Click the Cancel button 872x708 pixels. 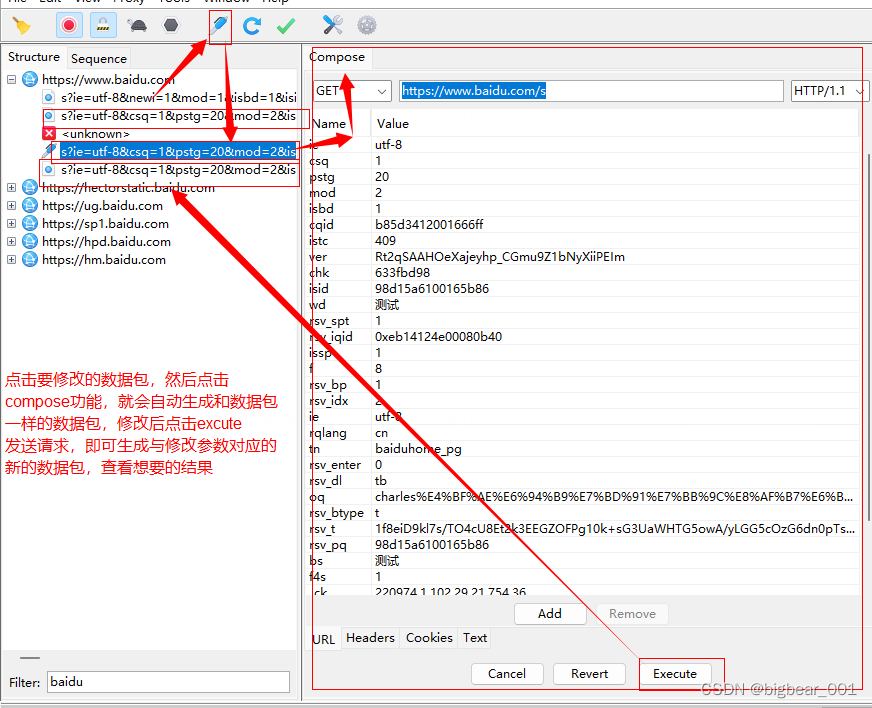point(507,674)
